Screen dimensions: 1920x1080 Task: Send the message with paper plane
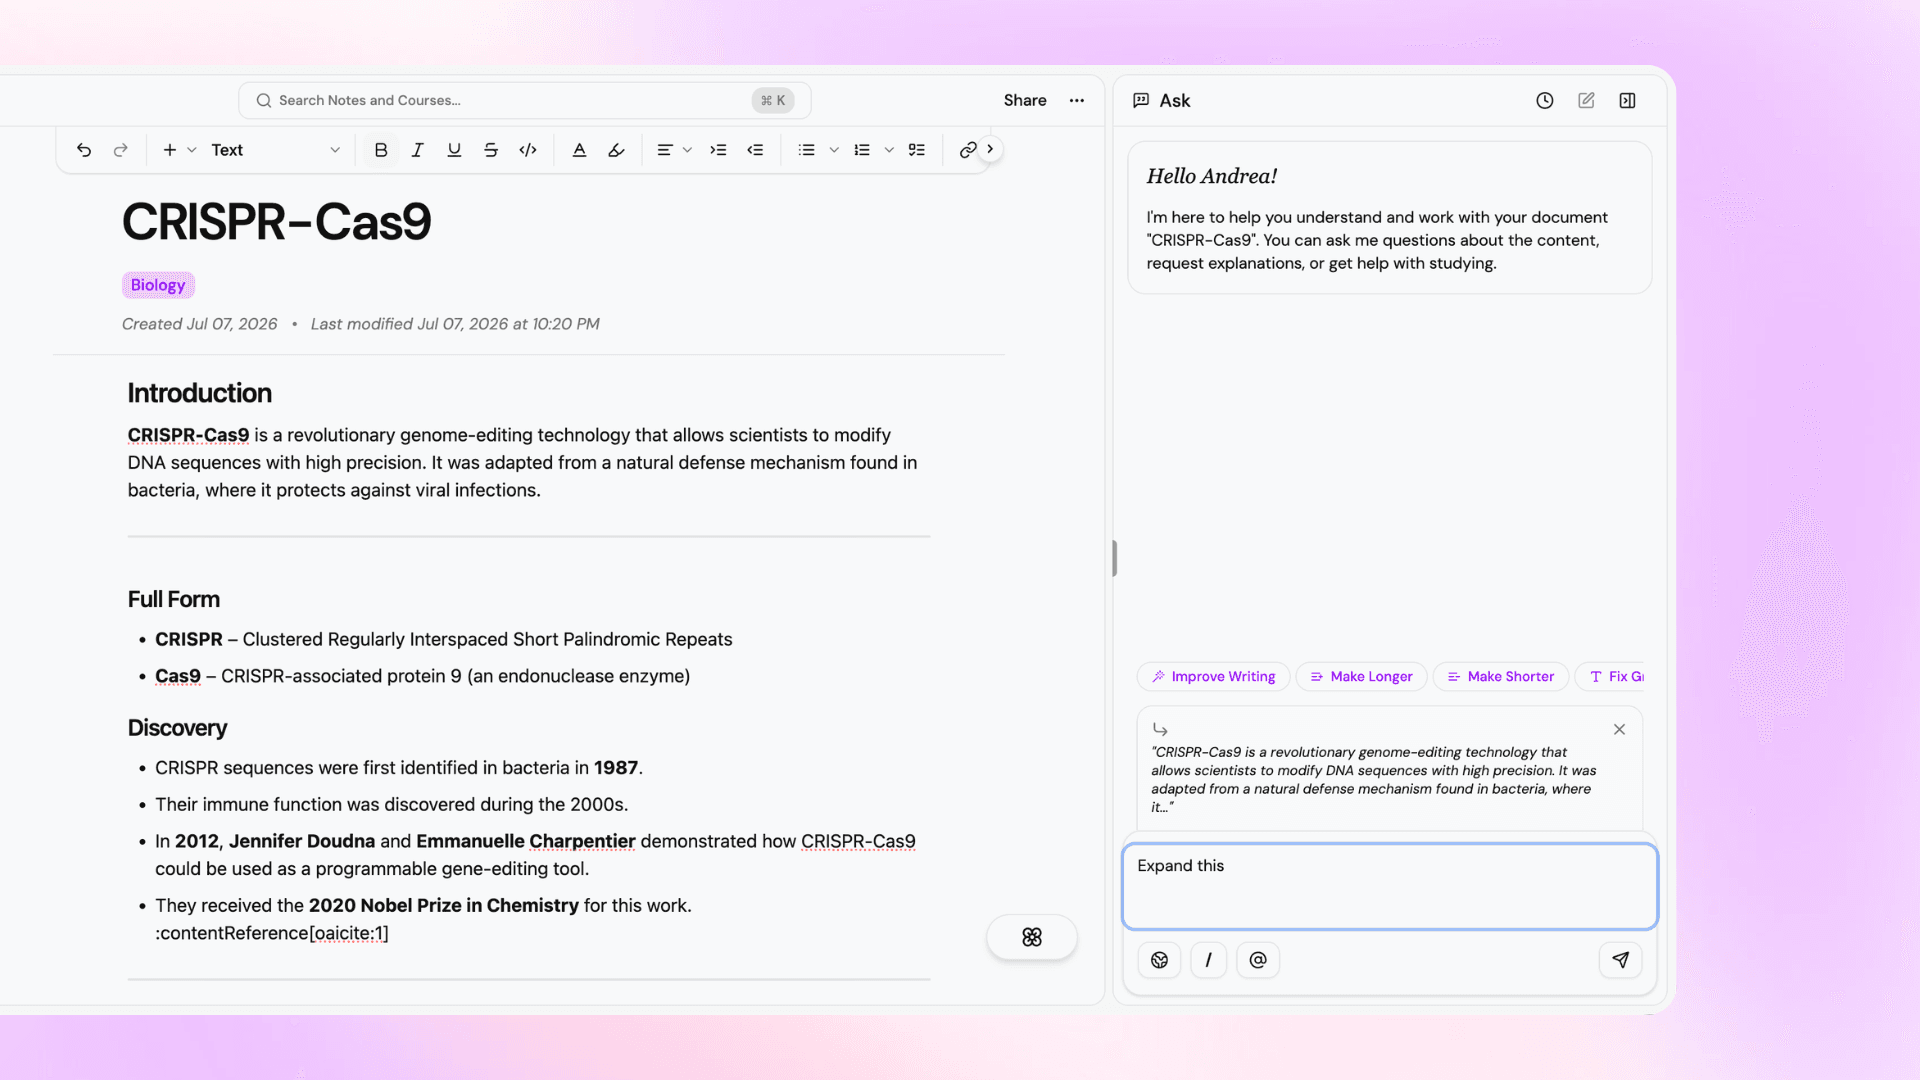pyautogui.click(x=1620, y=960)
